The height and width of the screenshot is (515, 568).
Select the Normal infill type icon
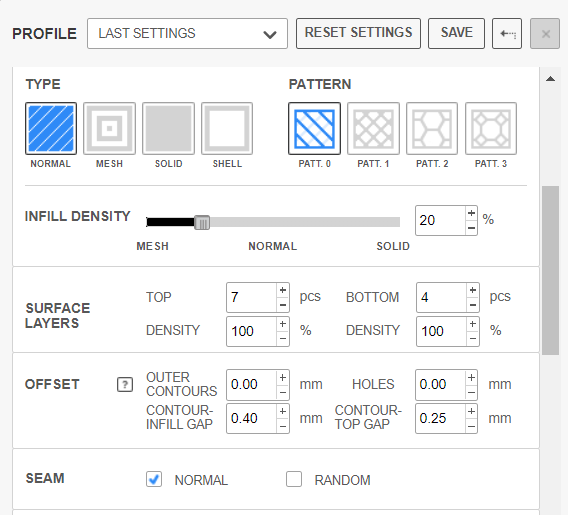51,128
